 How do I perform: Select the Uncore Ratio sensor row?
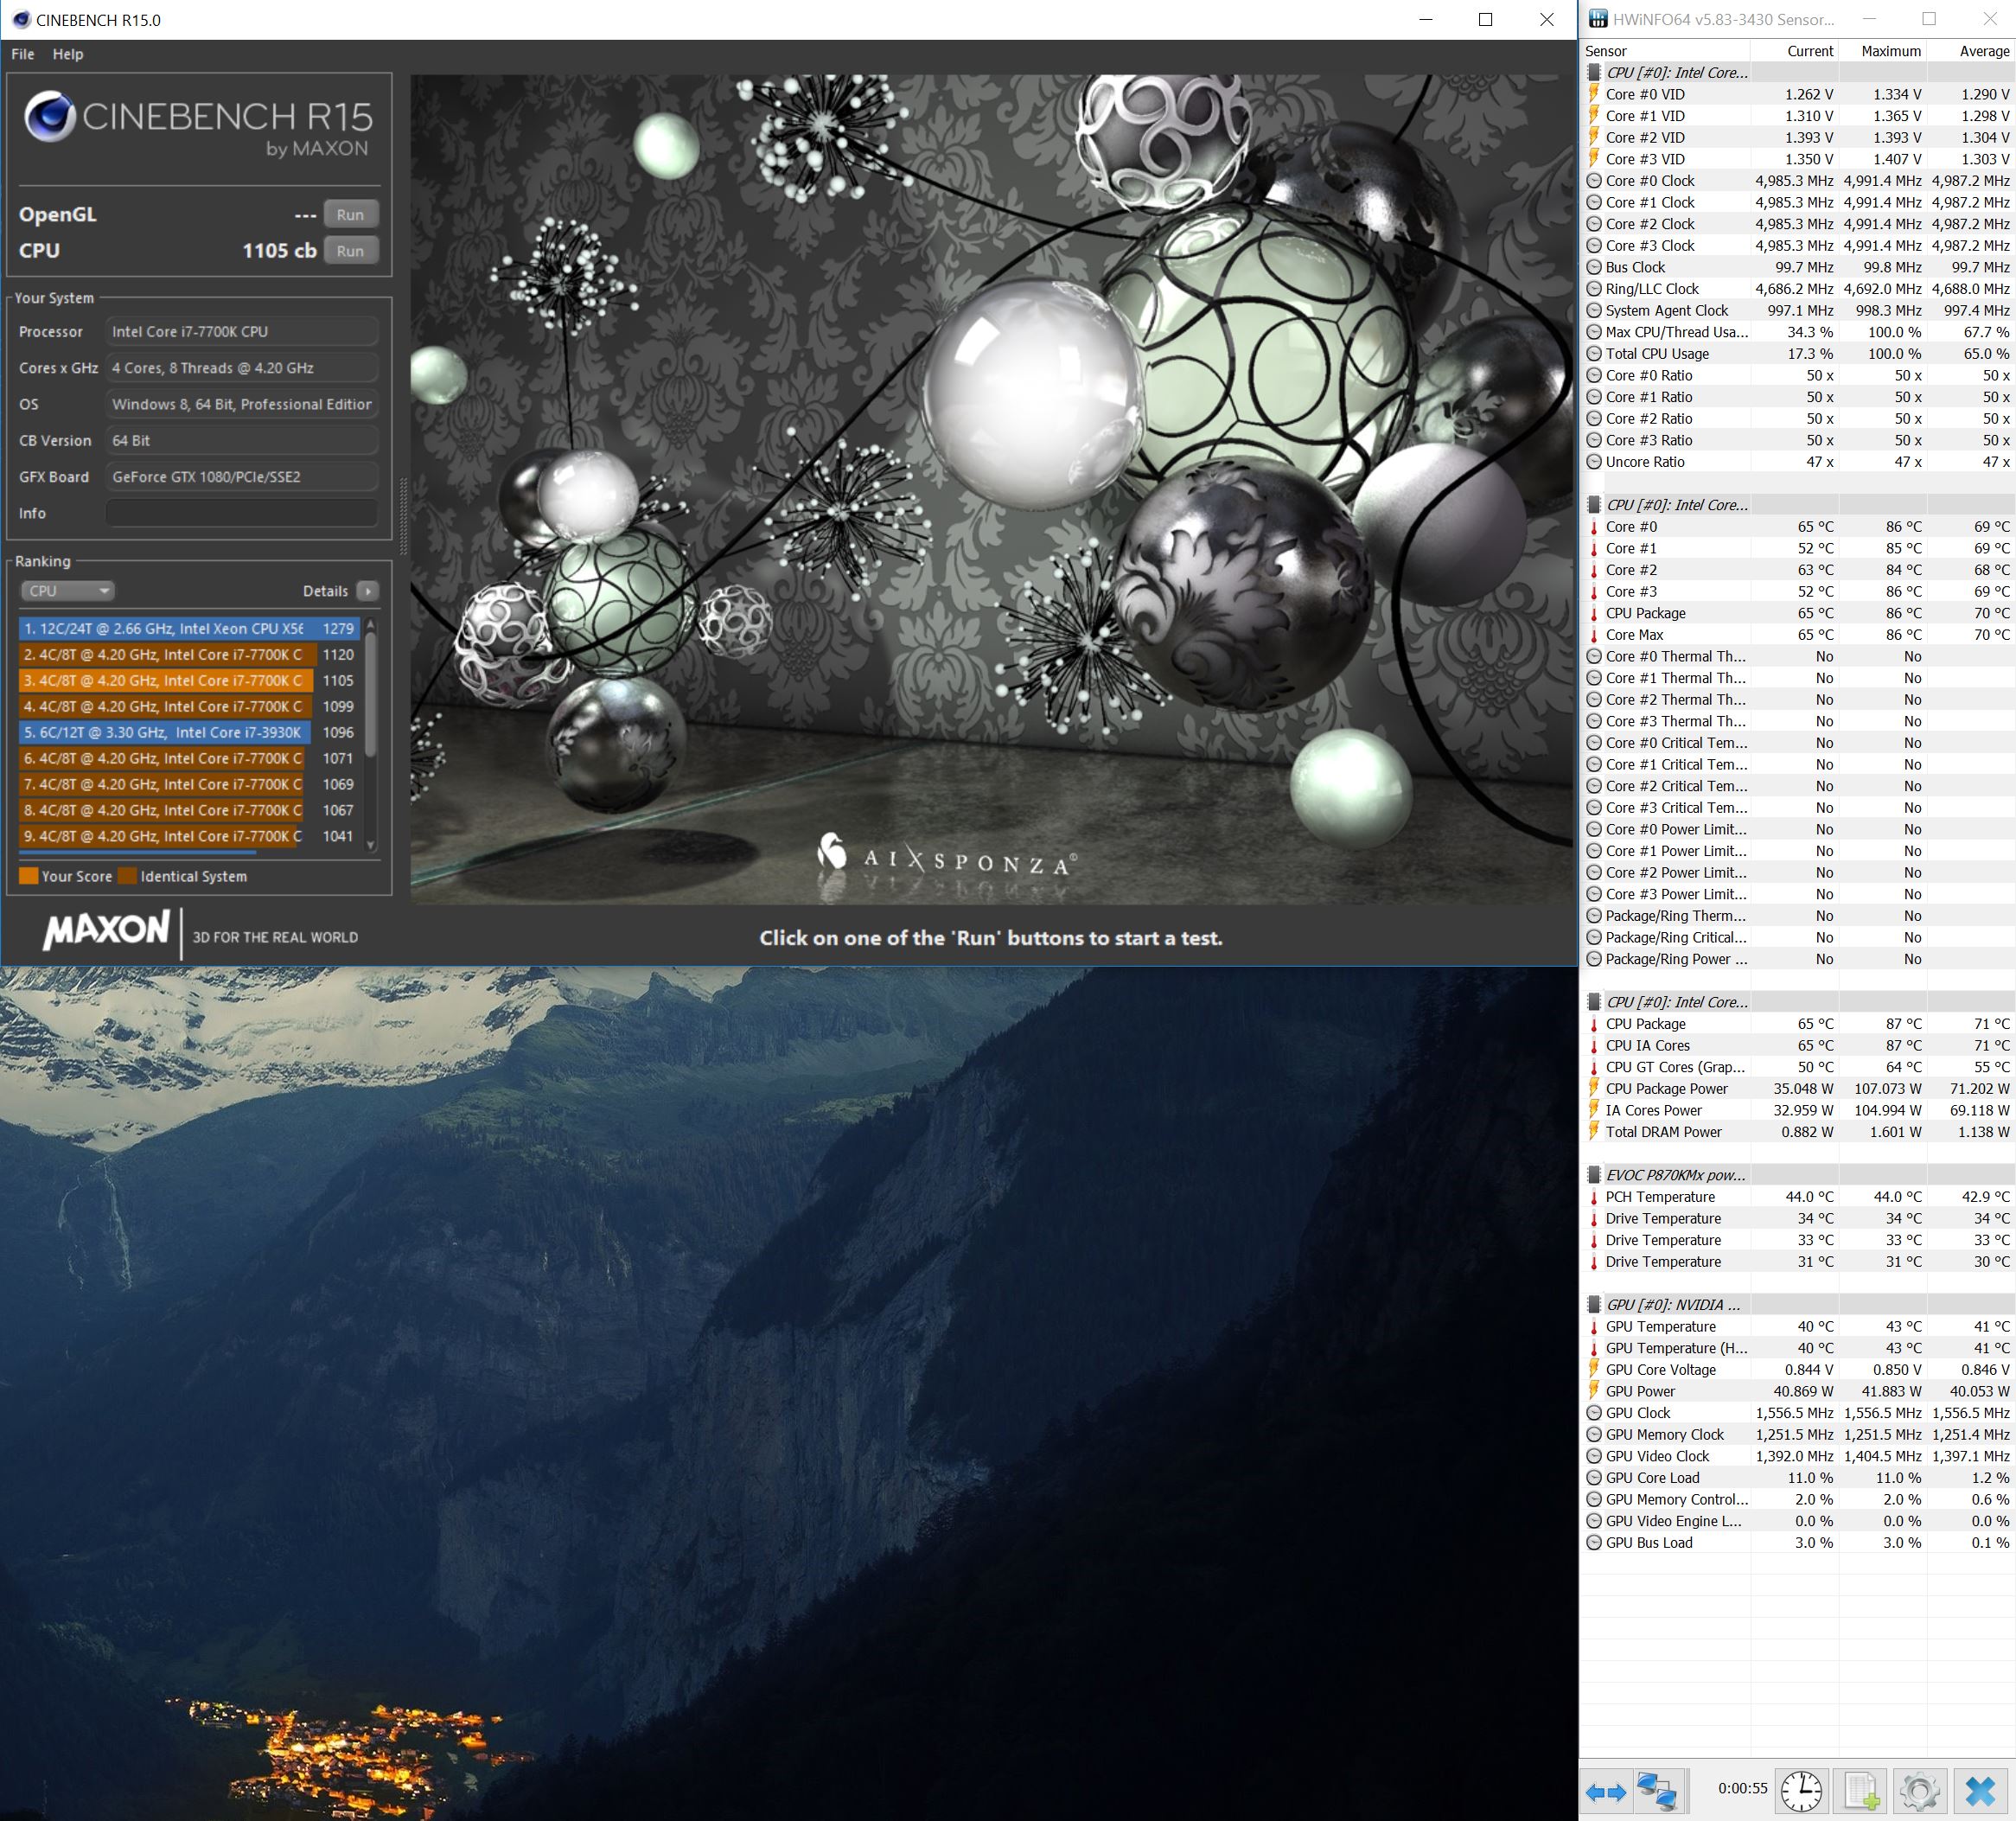(x=1798, y=462)
